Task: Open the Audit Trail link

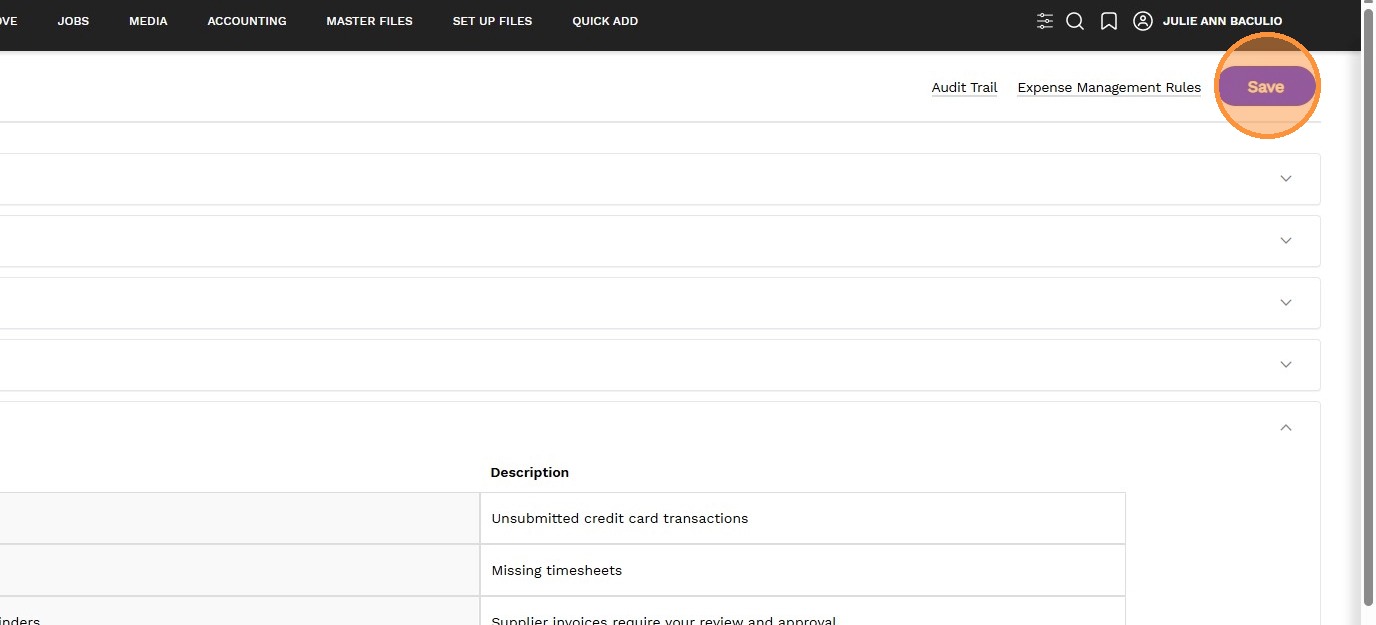Action: pyautogui.click(x=964, y=88)
